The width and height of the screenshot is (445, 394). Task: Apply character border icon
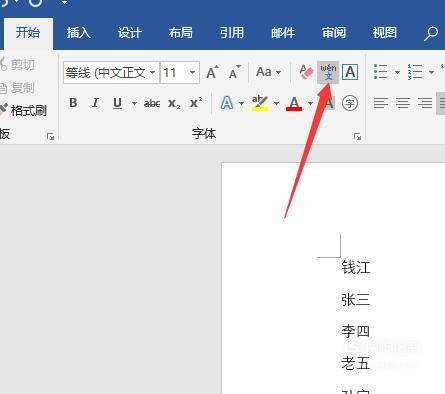point(350,72)
